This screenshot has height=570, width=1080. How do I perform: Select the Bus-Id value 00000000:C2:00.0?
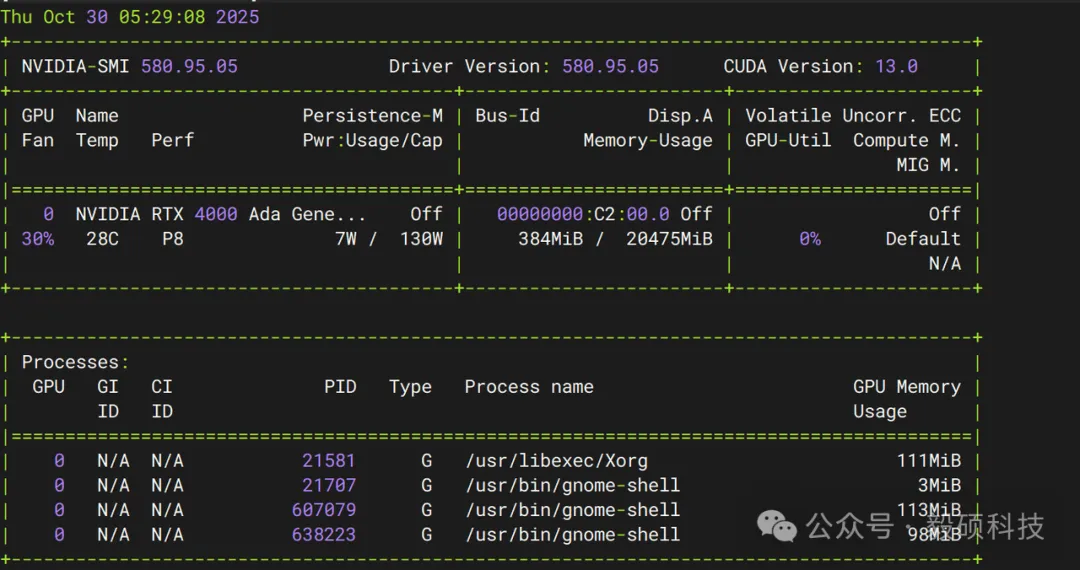click(583, 215)
